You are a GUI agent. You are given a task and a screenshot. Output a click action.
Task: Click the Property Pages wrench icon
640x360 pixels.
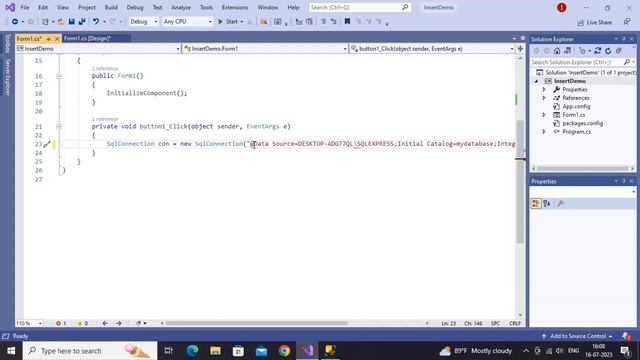pyautogui.click(x=560, y=203)
